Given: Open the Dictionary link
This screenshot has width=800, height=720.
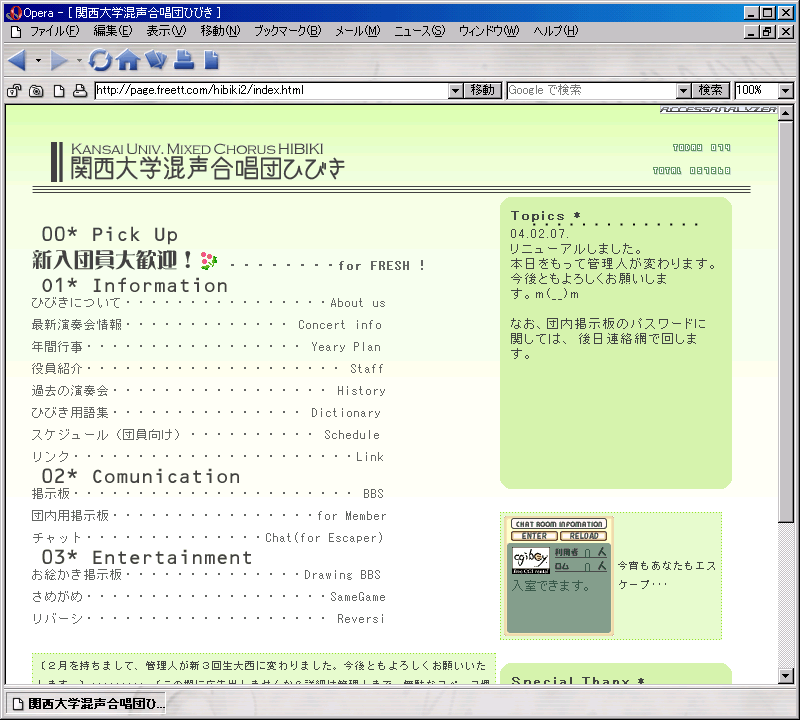Looking at the screenshot, I should [x=346, y=413].
